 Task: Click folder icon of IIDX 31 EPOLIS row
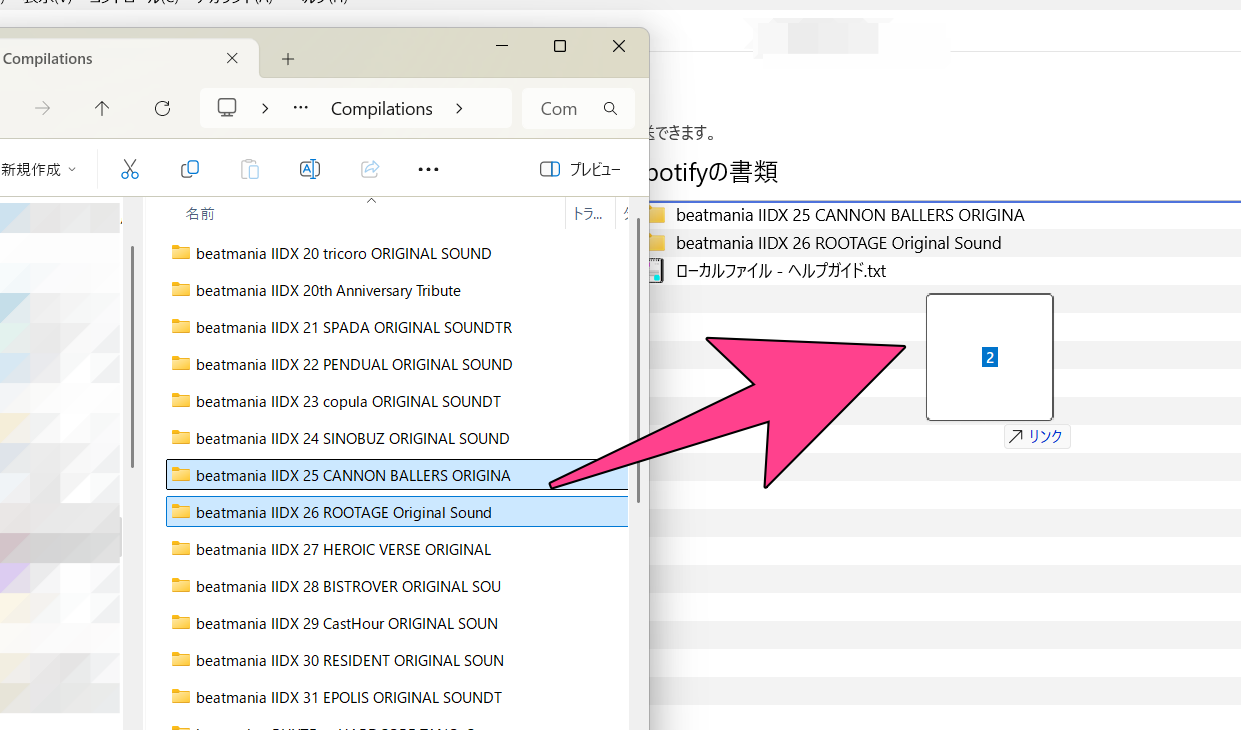[x=181, y=697]
